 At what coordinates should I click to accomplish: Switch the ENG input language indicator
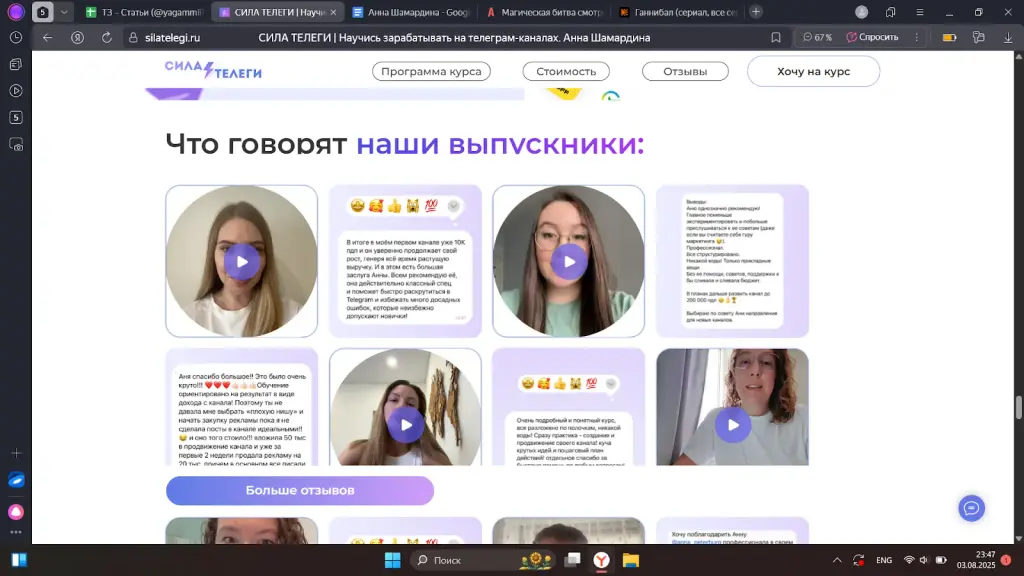tap(884, 560)
